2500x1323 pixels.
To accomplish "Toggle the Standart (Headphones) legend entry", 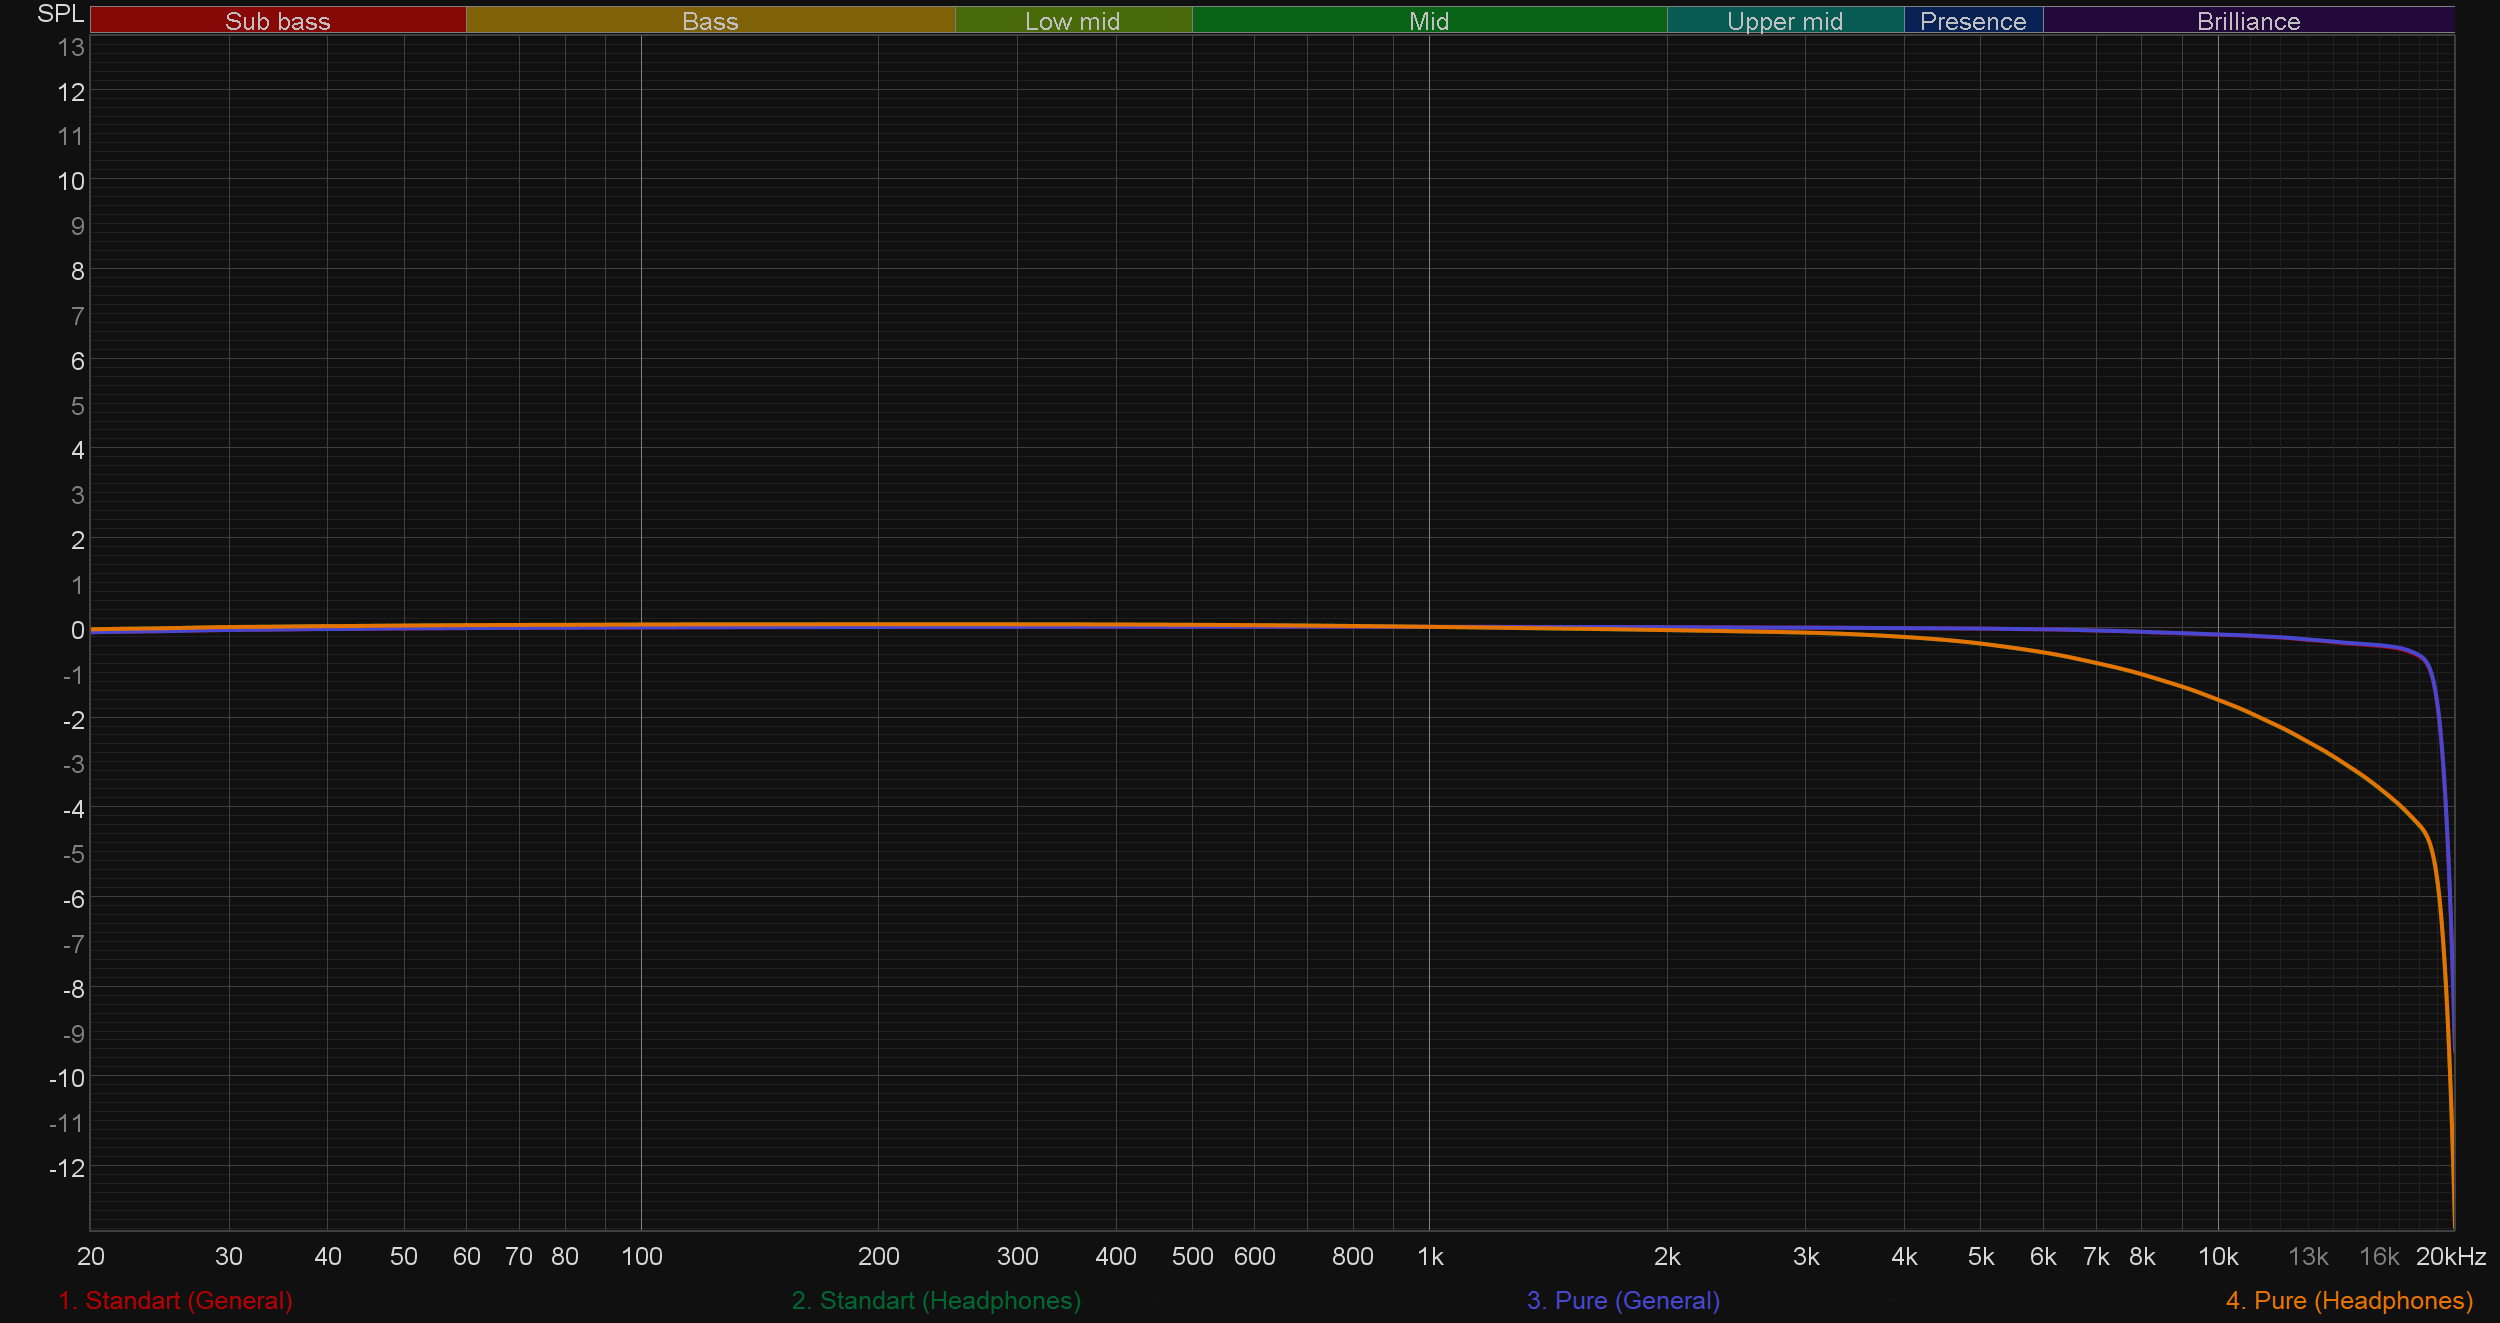I will pos(936,1300).
